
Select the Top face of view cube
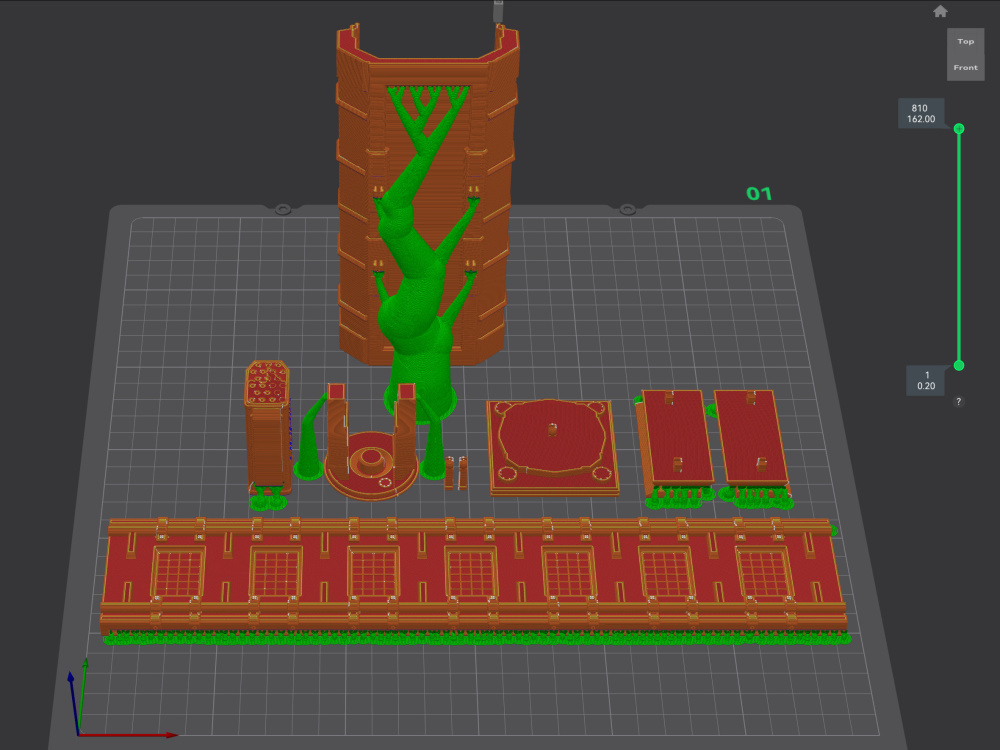[966, 41]
